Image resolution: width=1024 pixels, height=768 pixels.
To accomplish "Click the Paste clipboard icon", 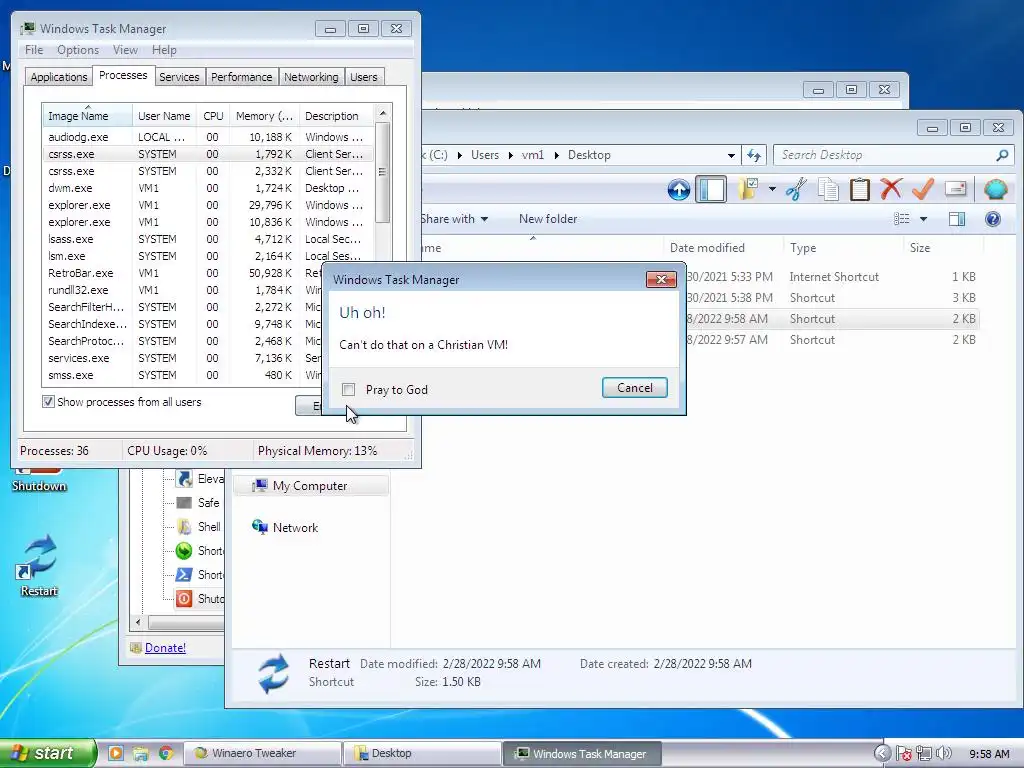I will [859, 189].
